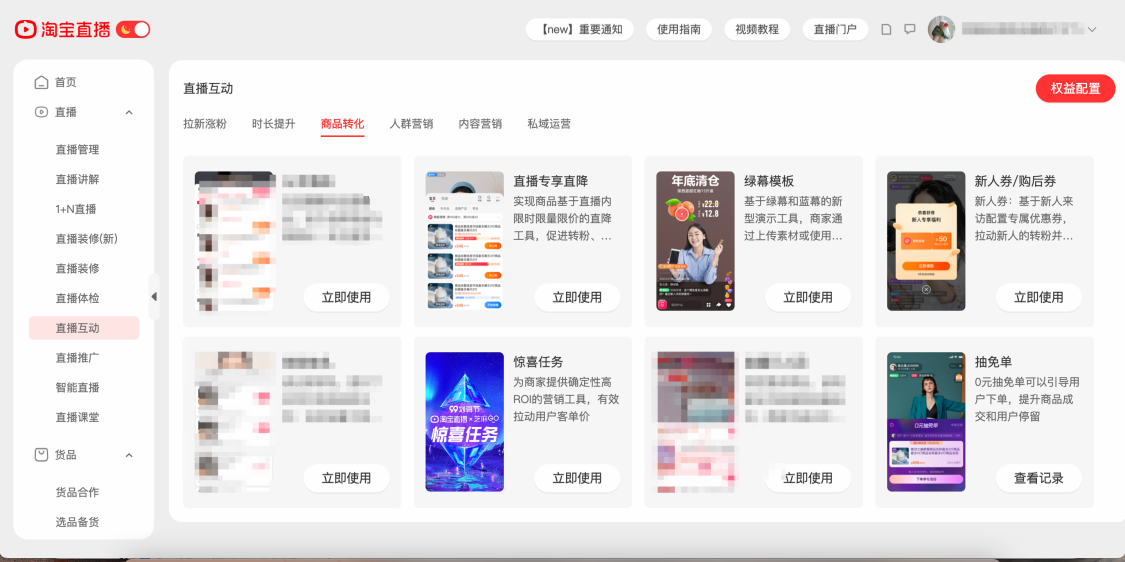Collapse the sidebar with the arrow handle
This screenshot has height=562, width=1125.
(x=154, y=296)
